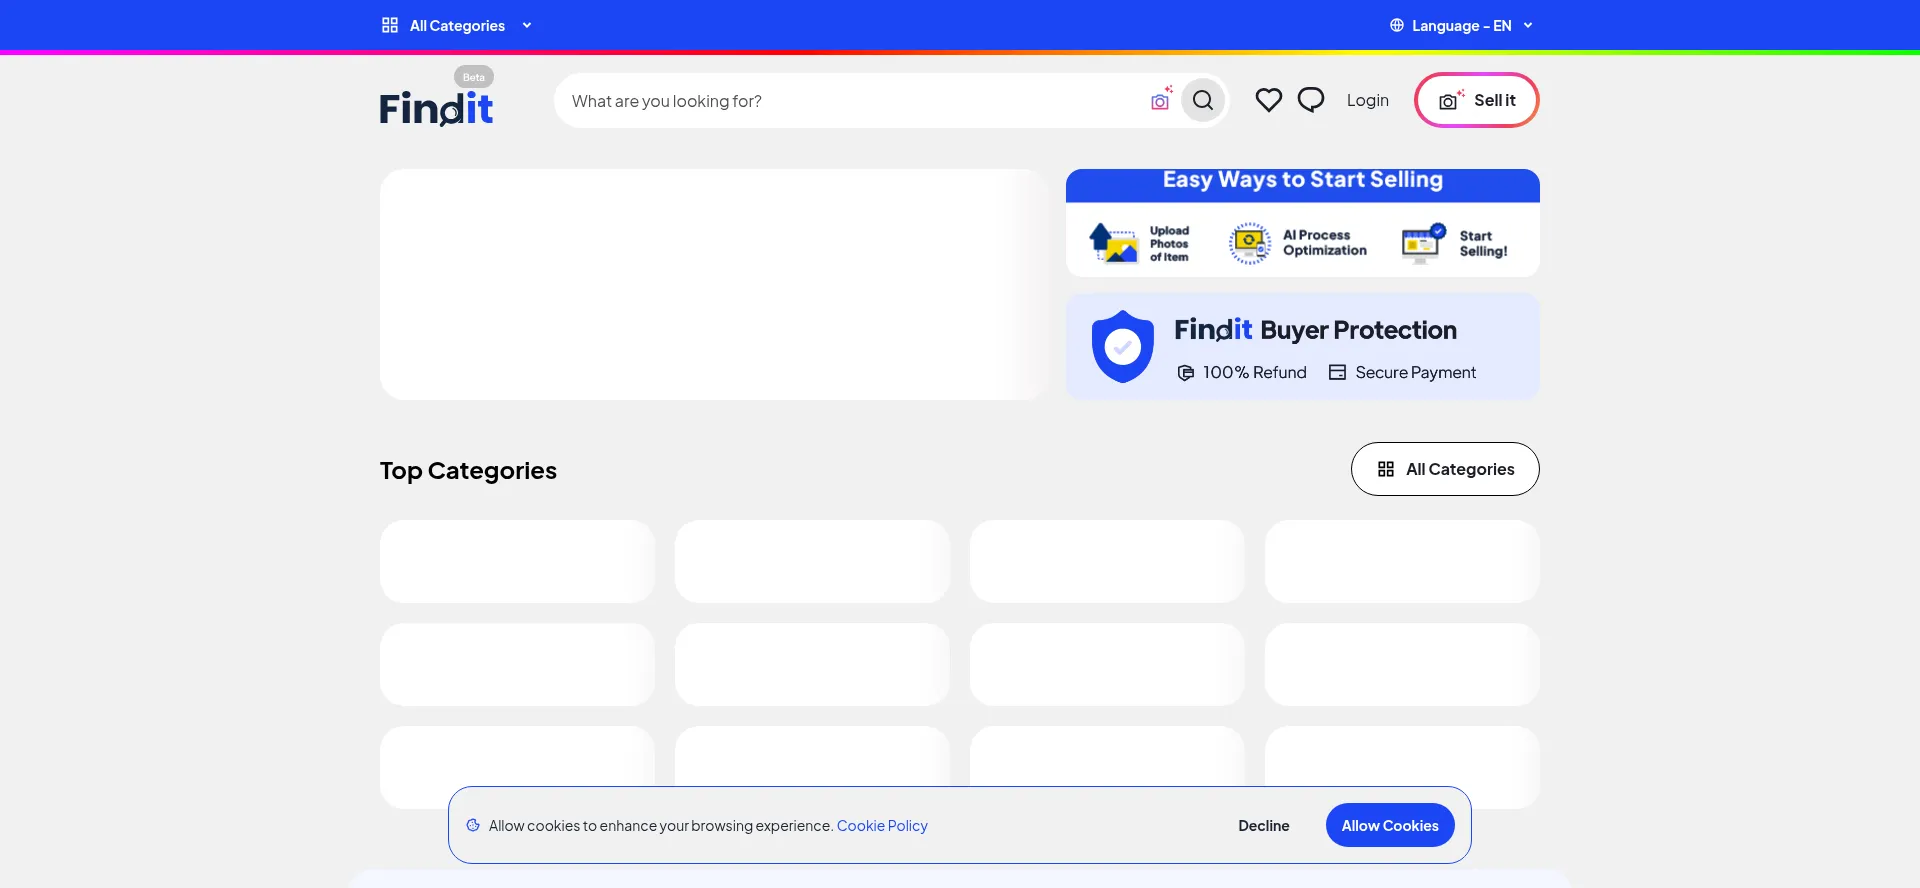Open the wishlist heart icon
This screenshot has width=1920, height=888.
tap(1269, 100)
